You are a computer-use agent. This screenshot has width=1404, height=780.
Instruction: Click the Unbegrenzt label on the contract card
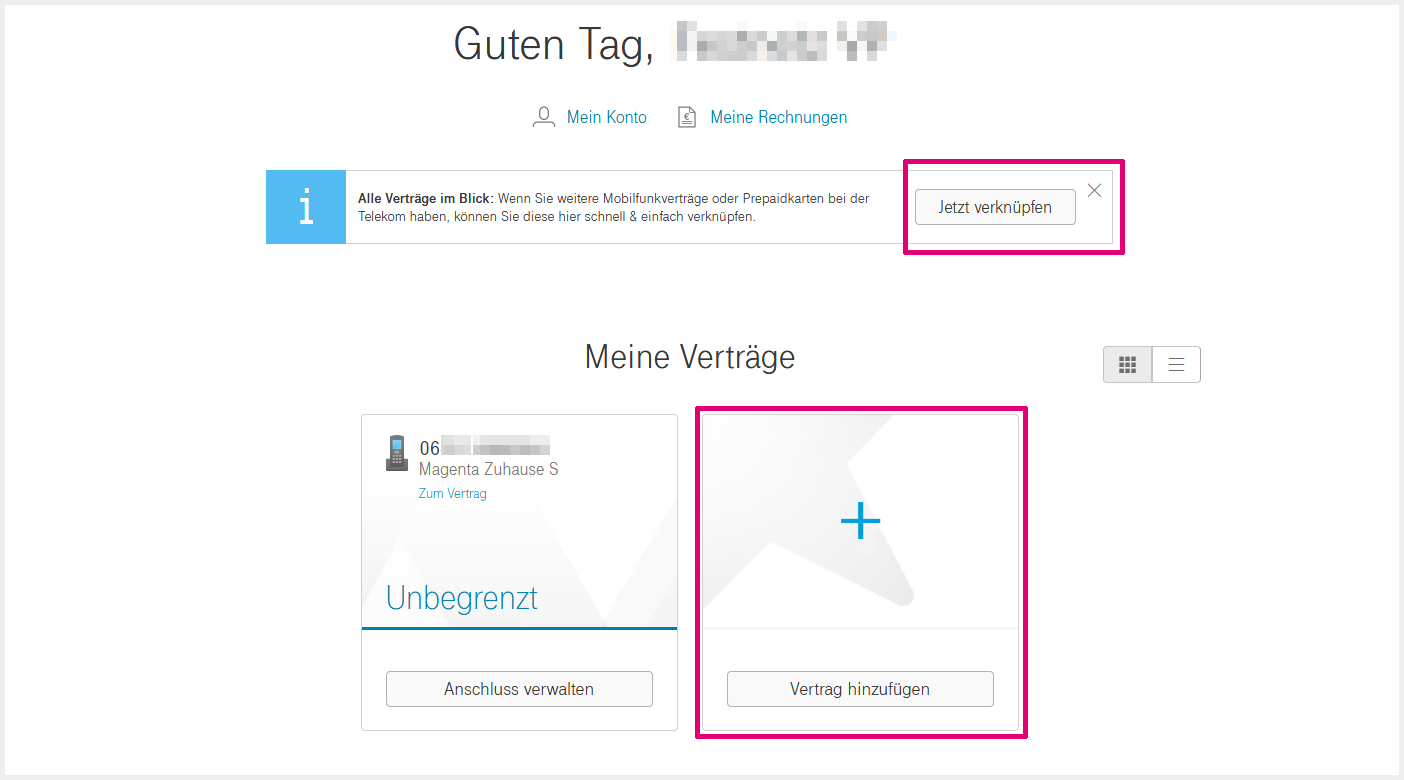point(461,598)
